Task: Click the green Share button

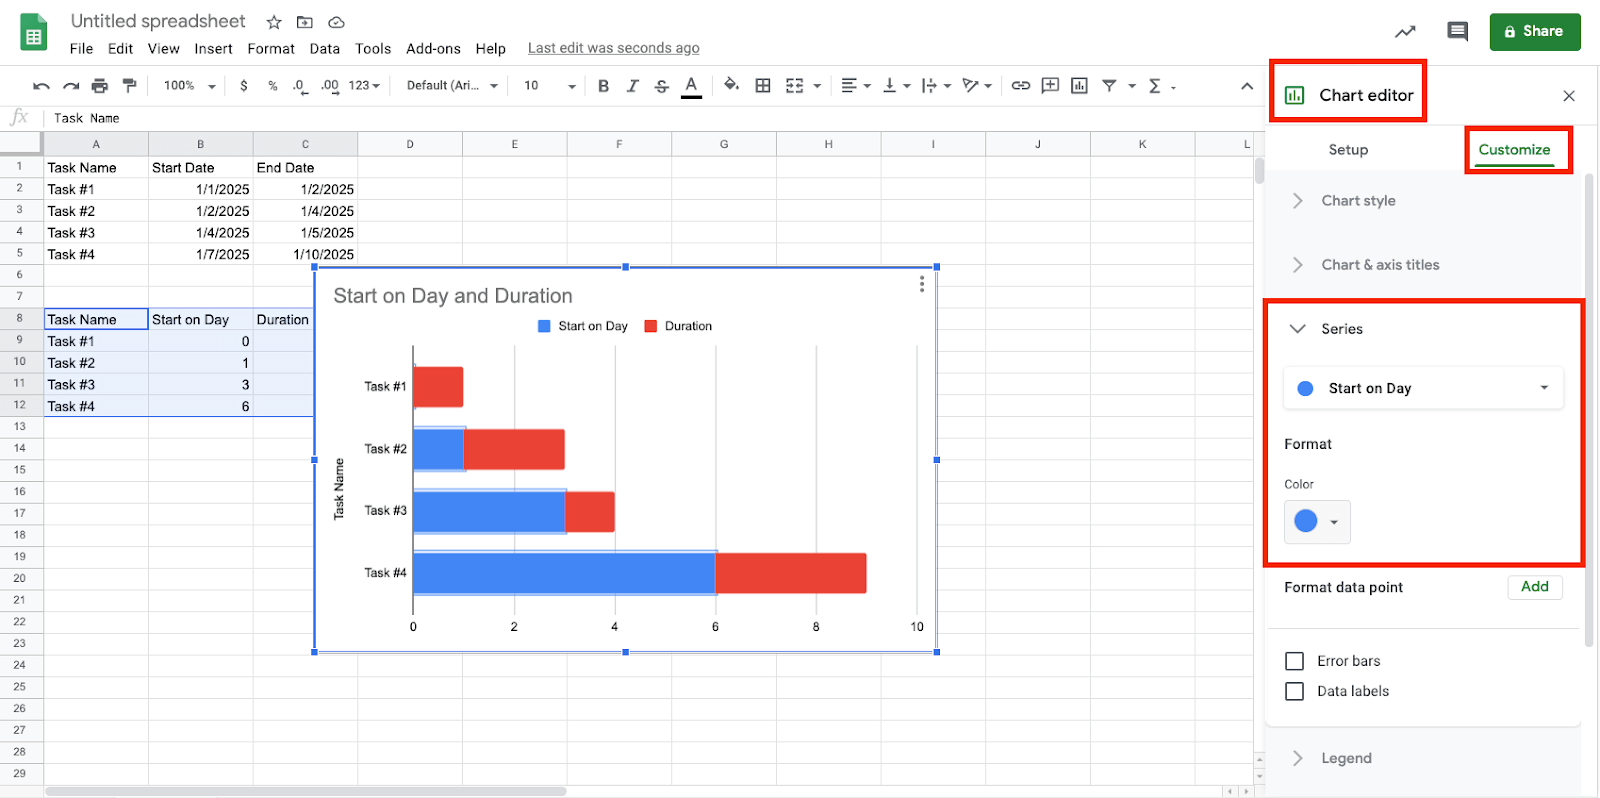Action: [1534, 32]
